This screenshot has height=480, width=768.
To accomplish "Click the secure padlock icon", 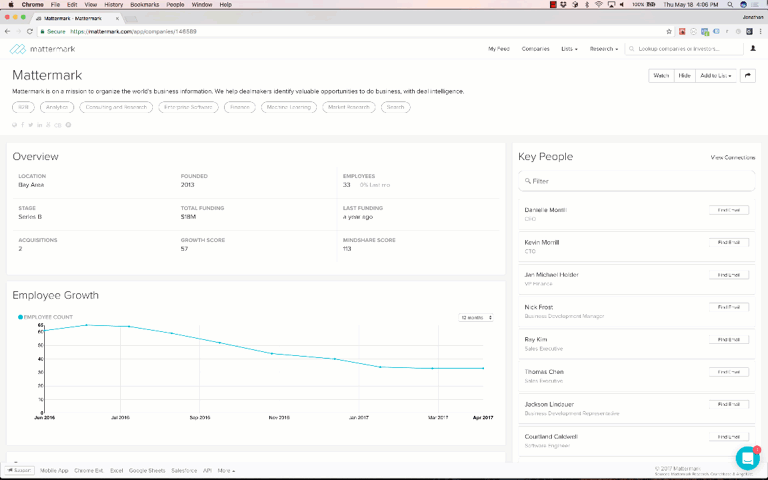I will (43, 31).
